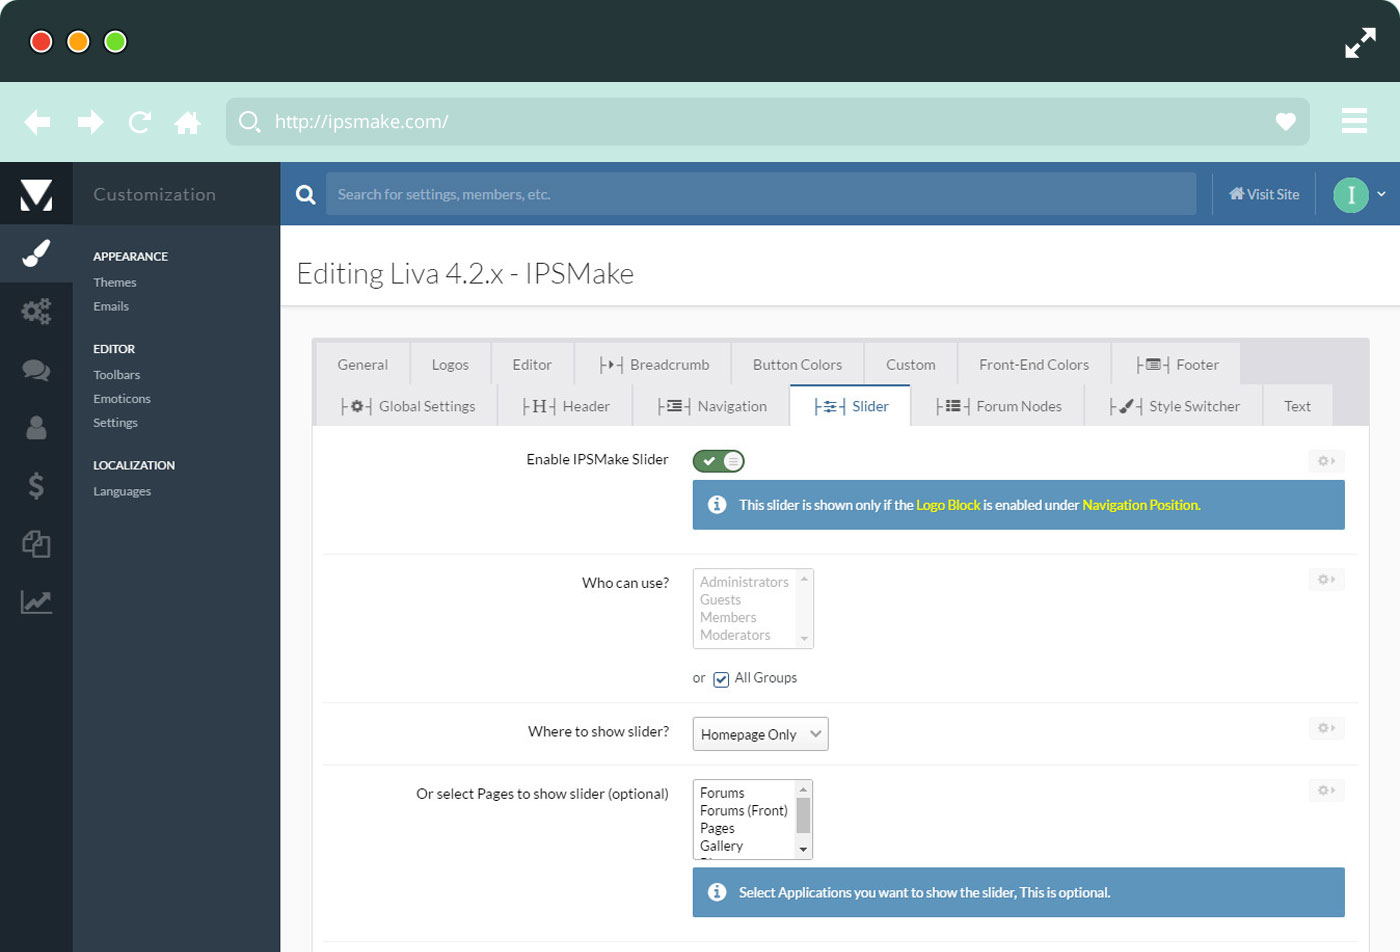Screen dimensions: 1400x952
Task: Open the Where to show slider dropdown
Action: click(x=760, y=734)
